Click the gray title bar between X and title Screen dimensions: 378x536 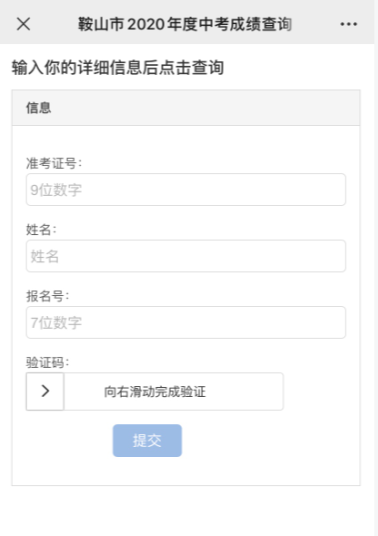click(54, 24)
